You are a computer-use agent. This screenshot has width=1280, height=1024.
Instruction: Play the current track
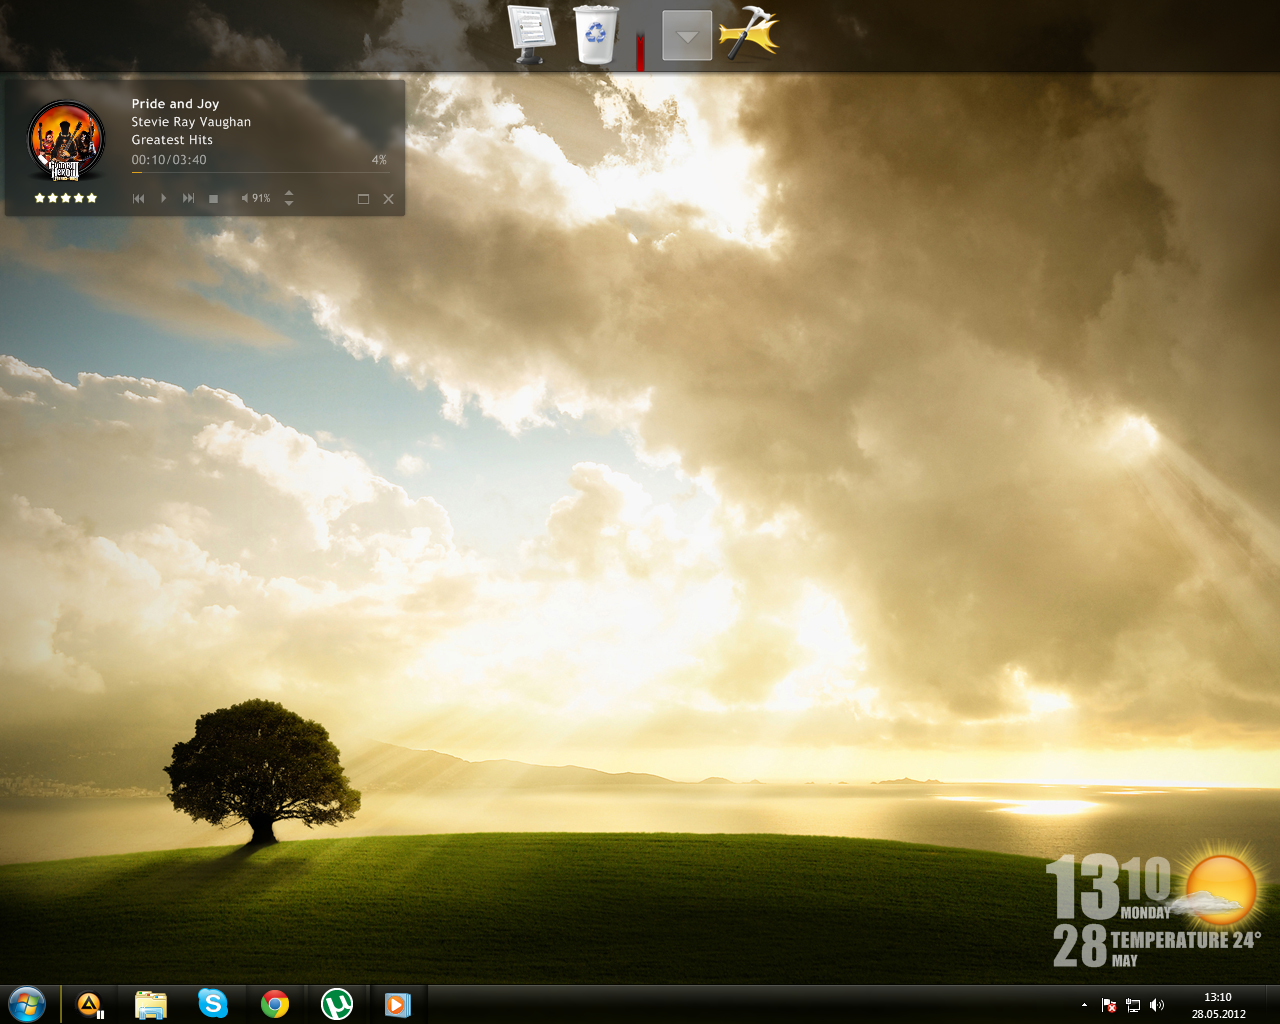point(164,199)
